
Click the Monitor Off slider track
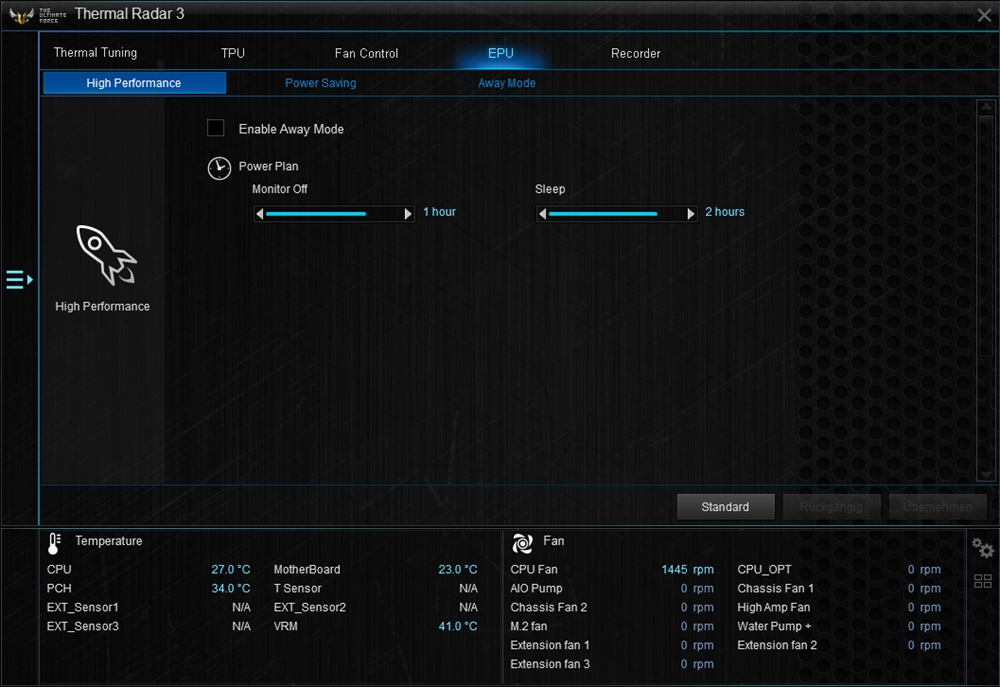point(334,214)
